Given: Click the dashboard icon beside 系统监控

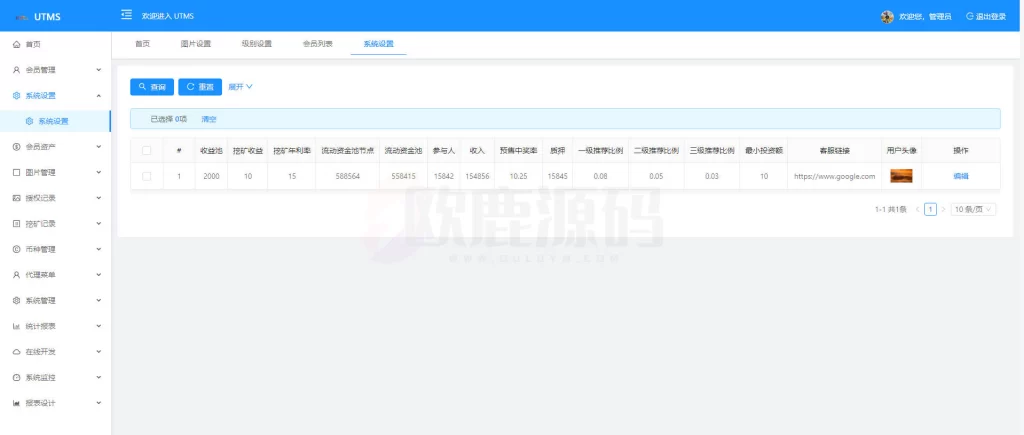Looking at the screenshot, I should [x=16, y=378].
